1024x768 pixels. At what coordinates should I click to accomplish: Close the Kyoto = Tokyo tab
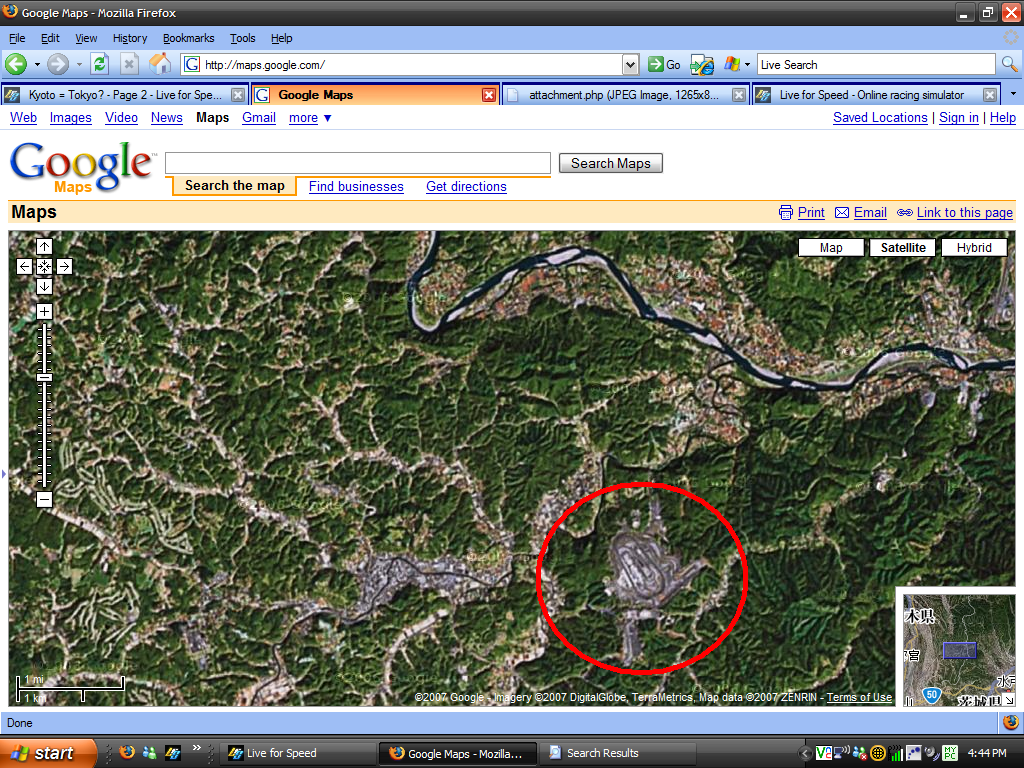point(238,95)
